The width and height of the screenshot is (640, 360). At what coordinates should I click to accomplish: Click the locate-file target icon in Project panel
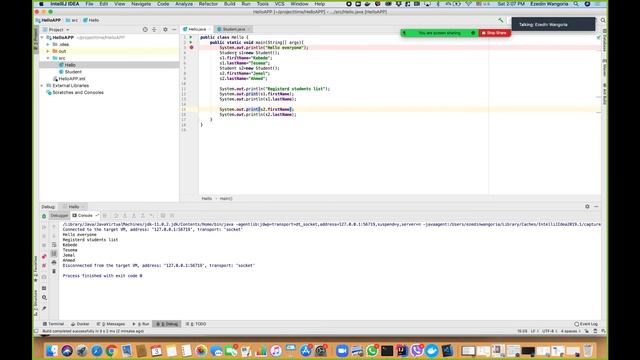pyautogui.click(x=145, y=29)
